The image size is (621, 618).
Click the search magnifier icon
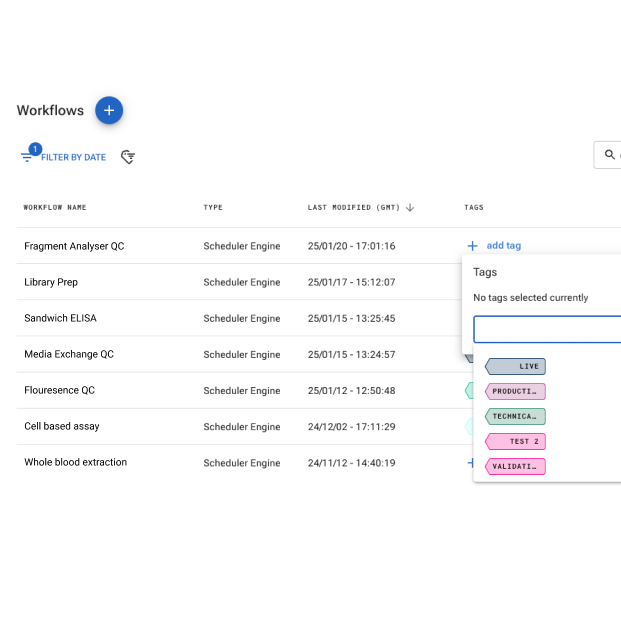609,155
